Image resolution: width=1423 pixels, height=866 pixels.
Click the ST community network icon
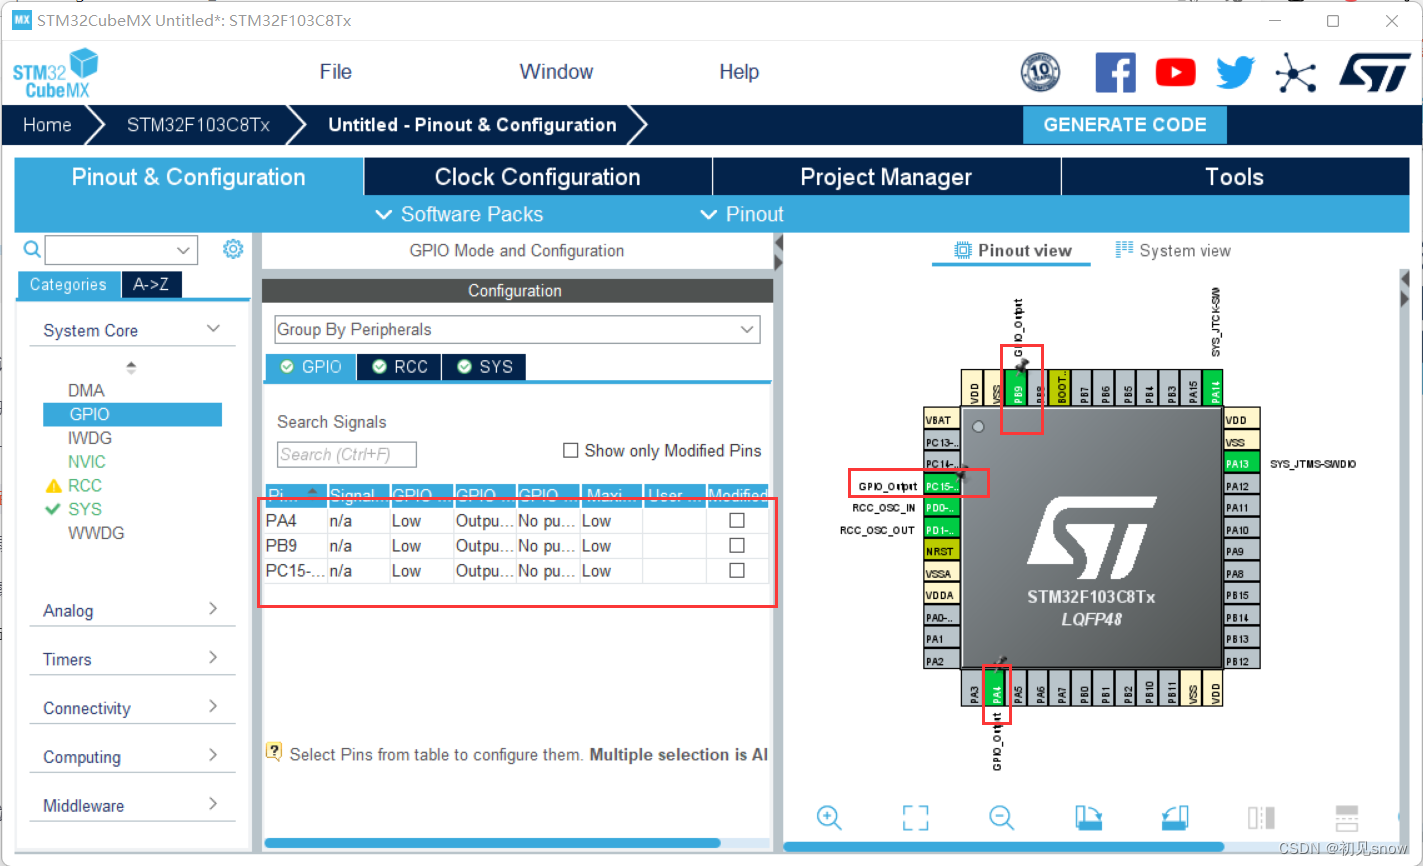point(1295,72)
